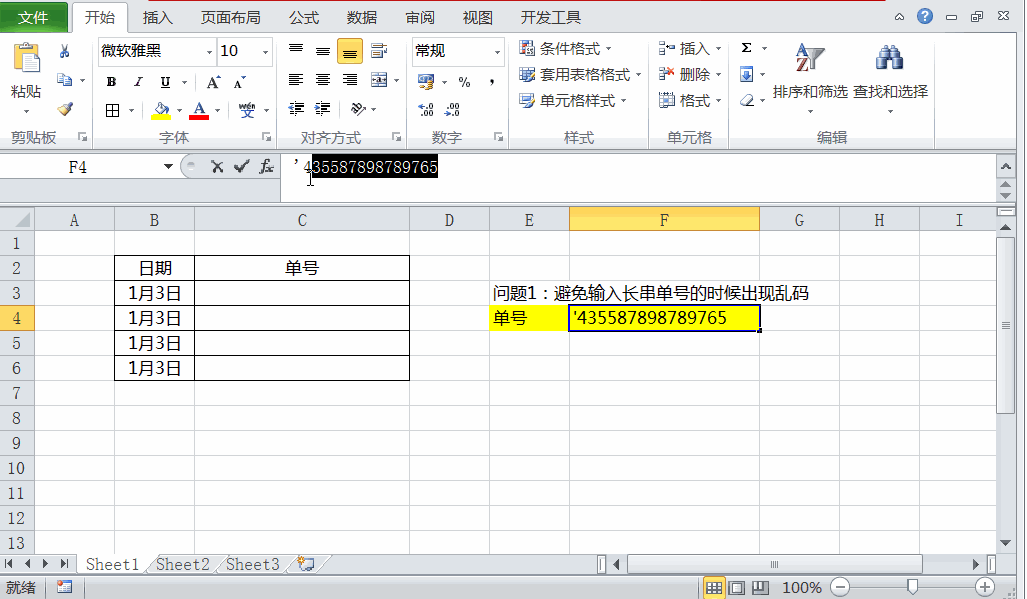1027x599 pixels.
Task: Open Find and Select (查找和选择)
Action: (890, 77)
